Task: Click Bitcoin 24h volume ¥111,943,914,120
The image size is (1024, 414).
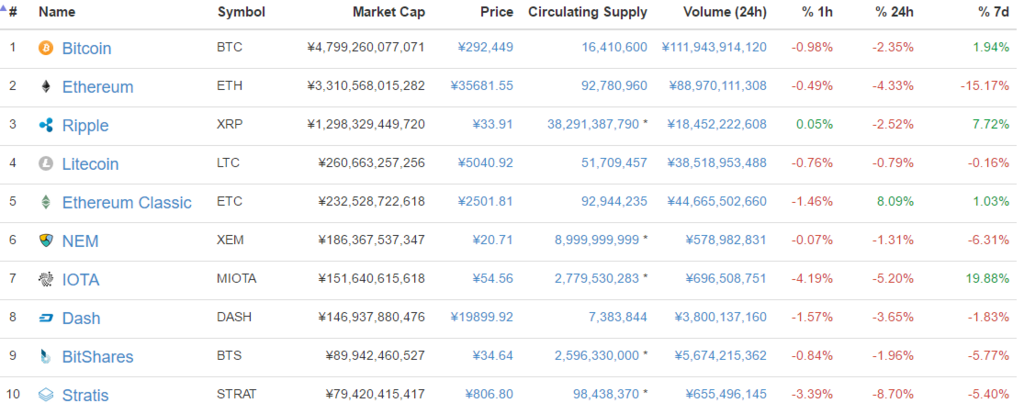Action: tap(714, 47)
